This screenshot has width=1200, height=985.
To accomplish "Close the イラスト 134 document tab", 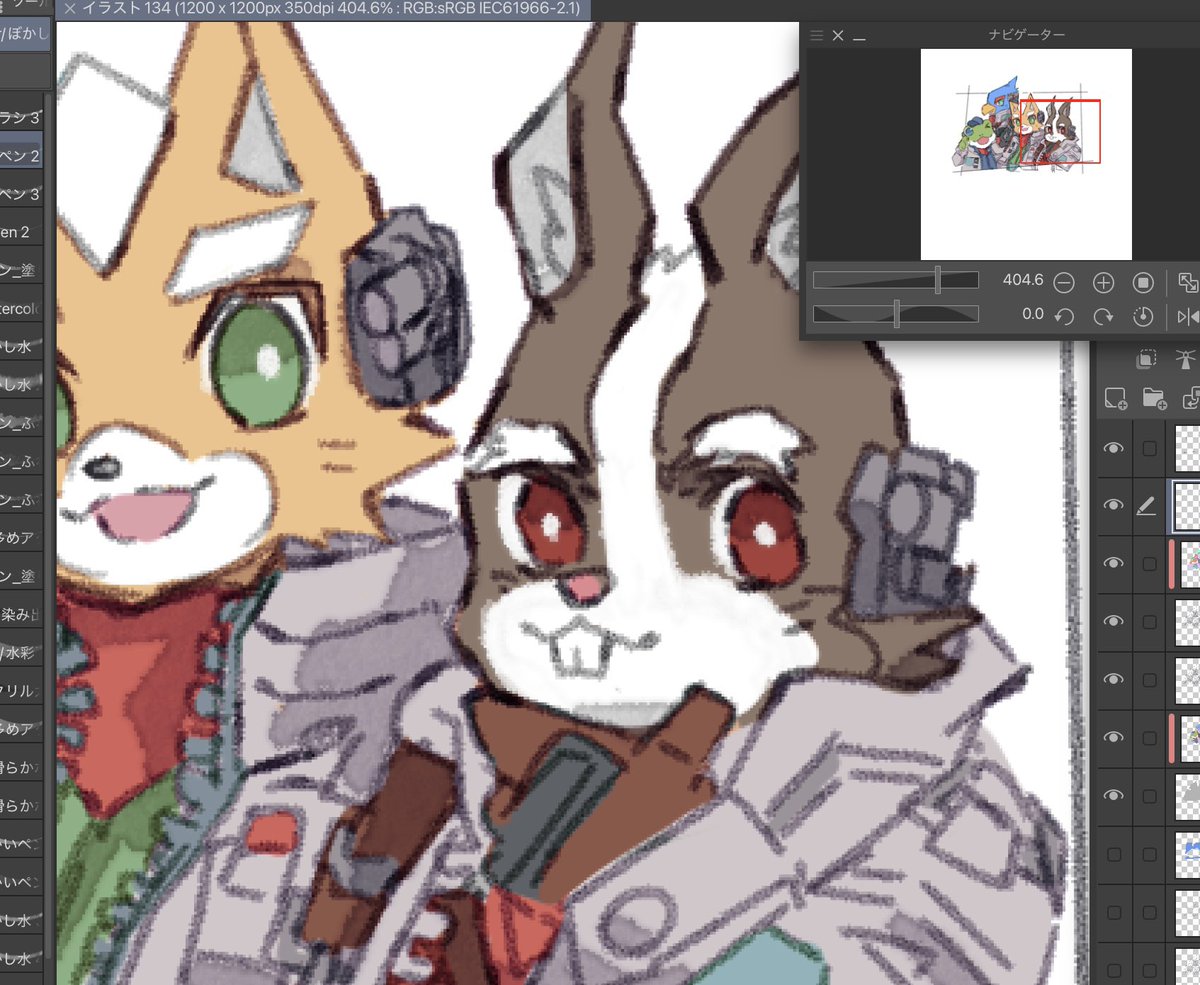I will [69, 9].
